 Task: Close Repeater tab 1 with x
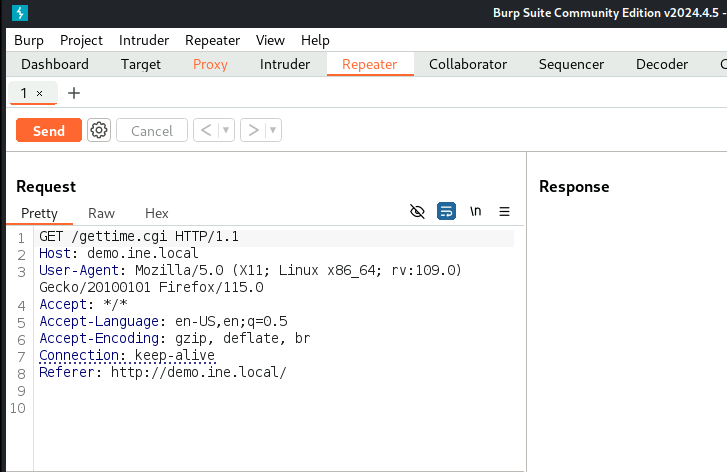(39, 93)
